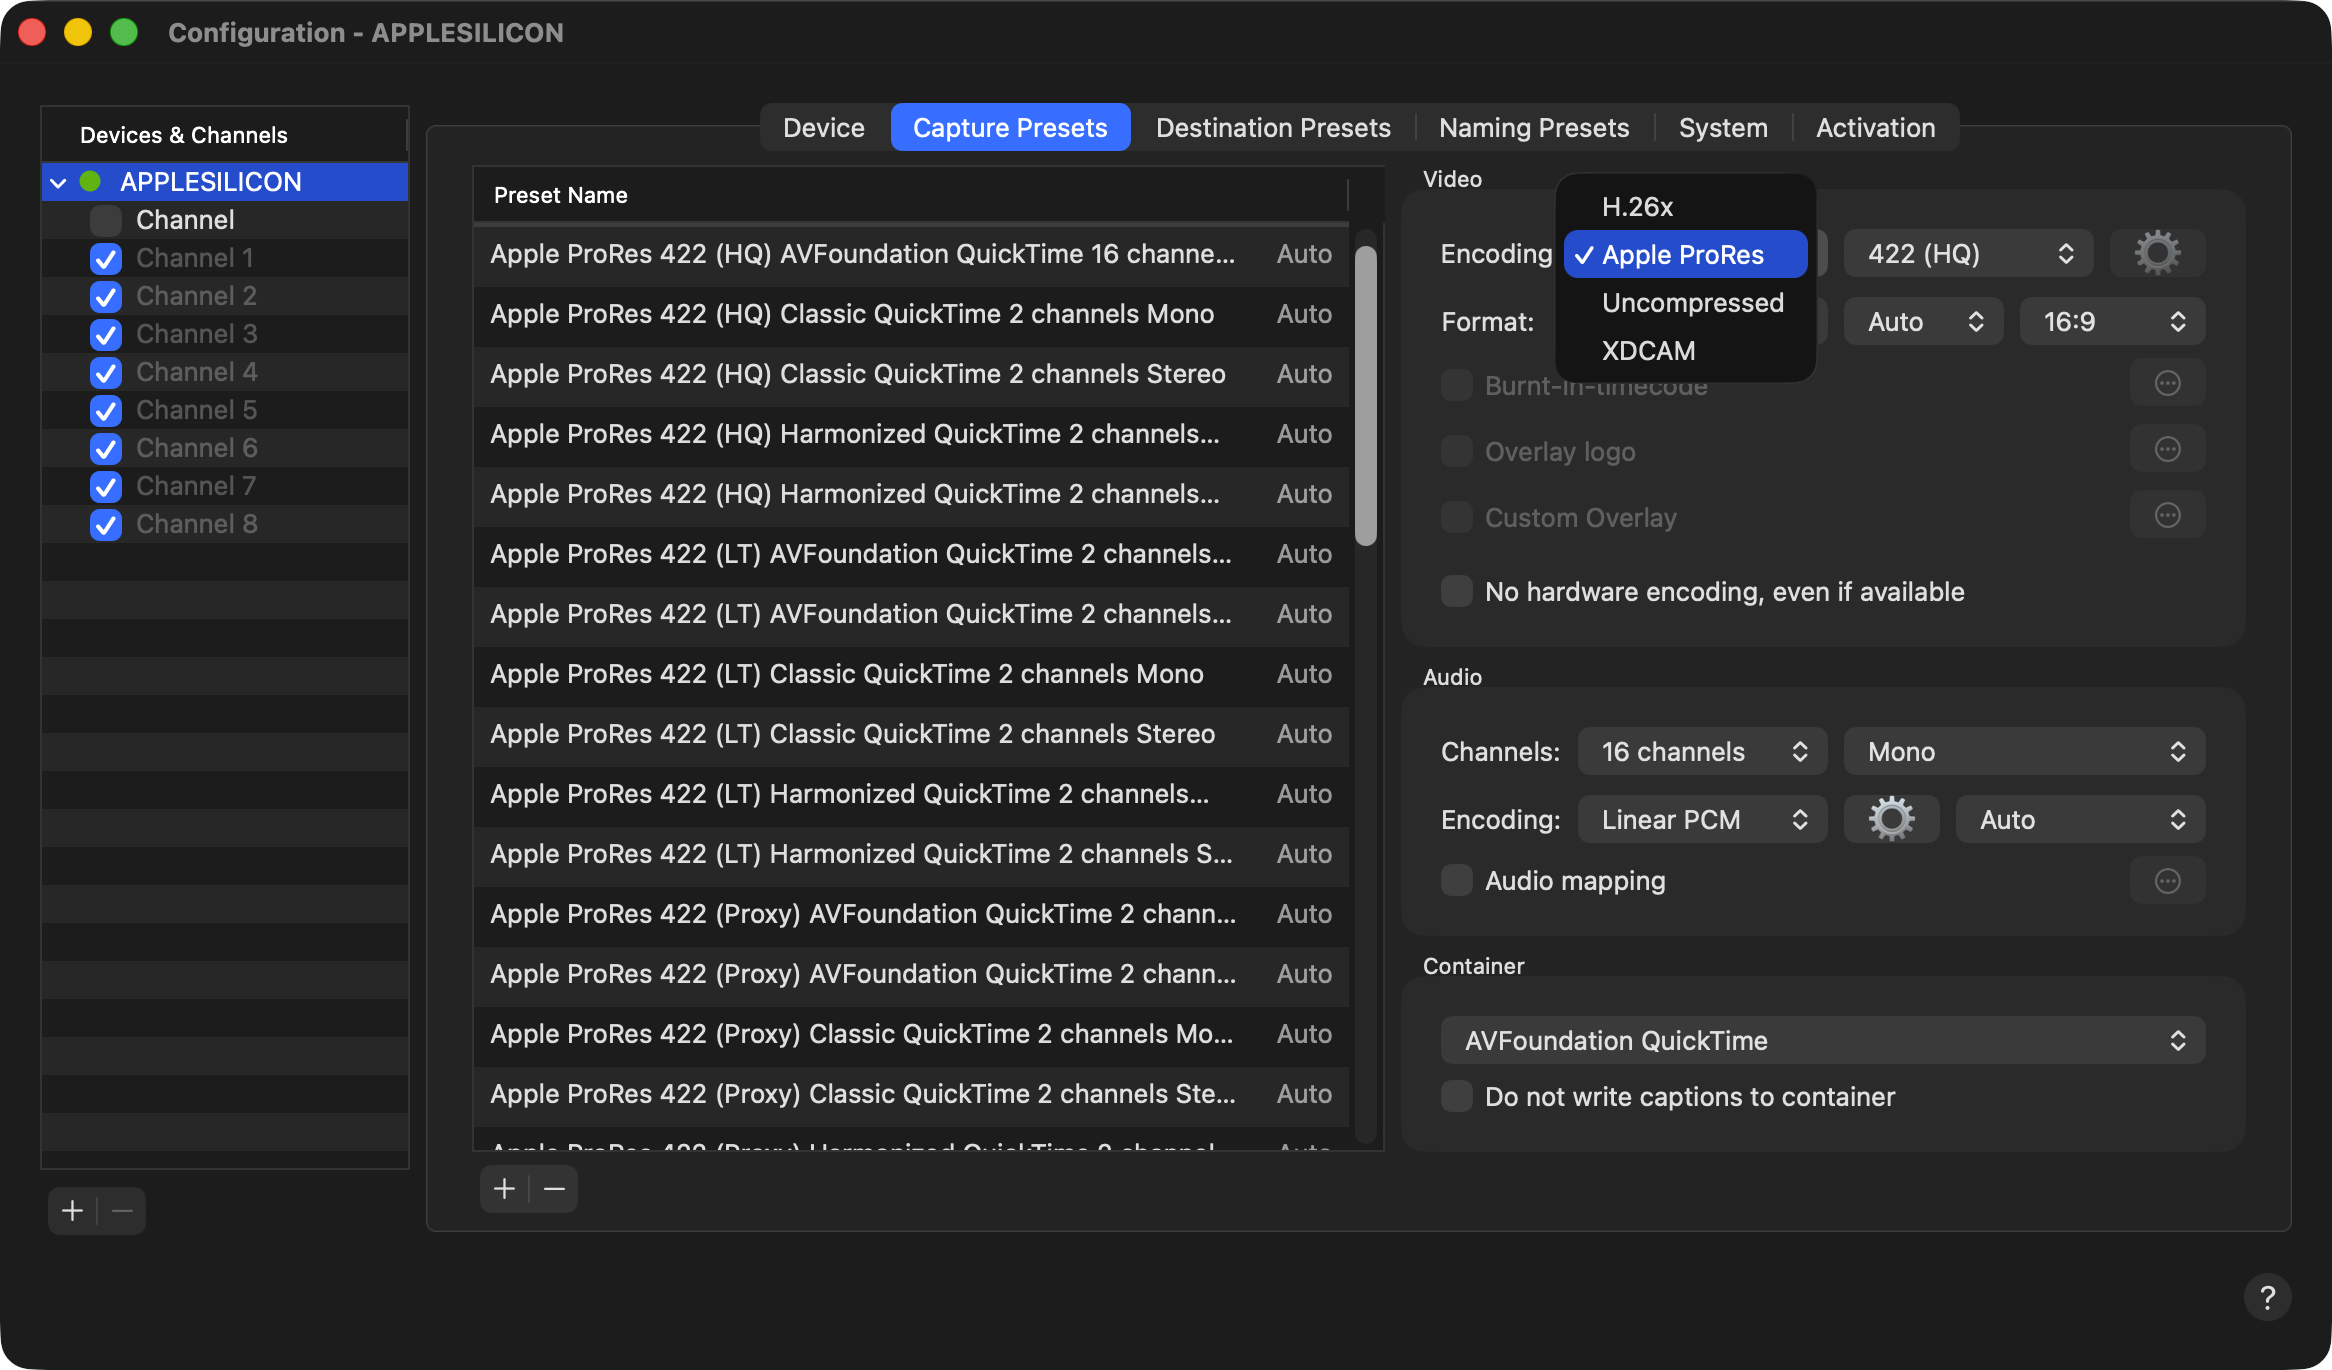Add a new device or channel

(x=72, y=1212)
